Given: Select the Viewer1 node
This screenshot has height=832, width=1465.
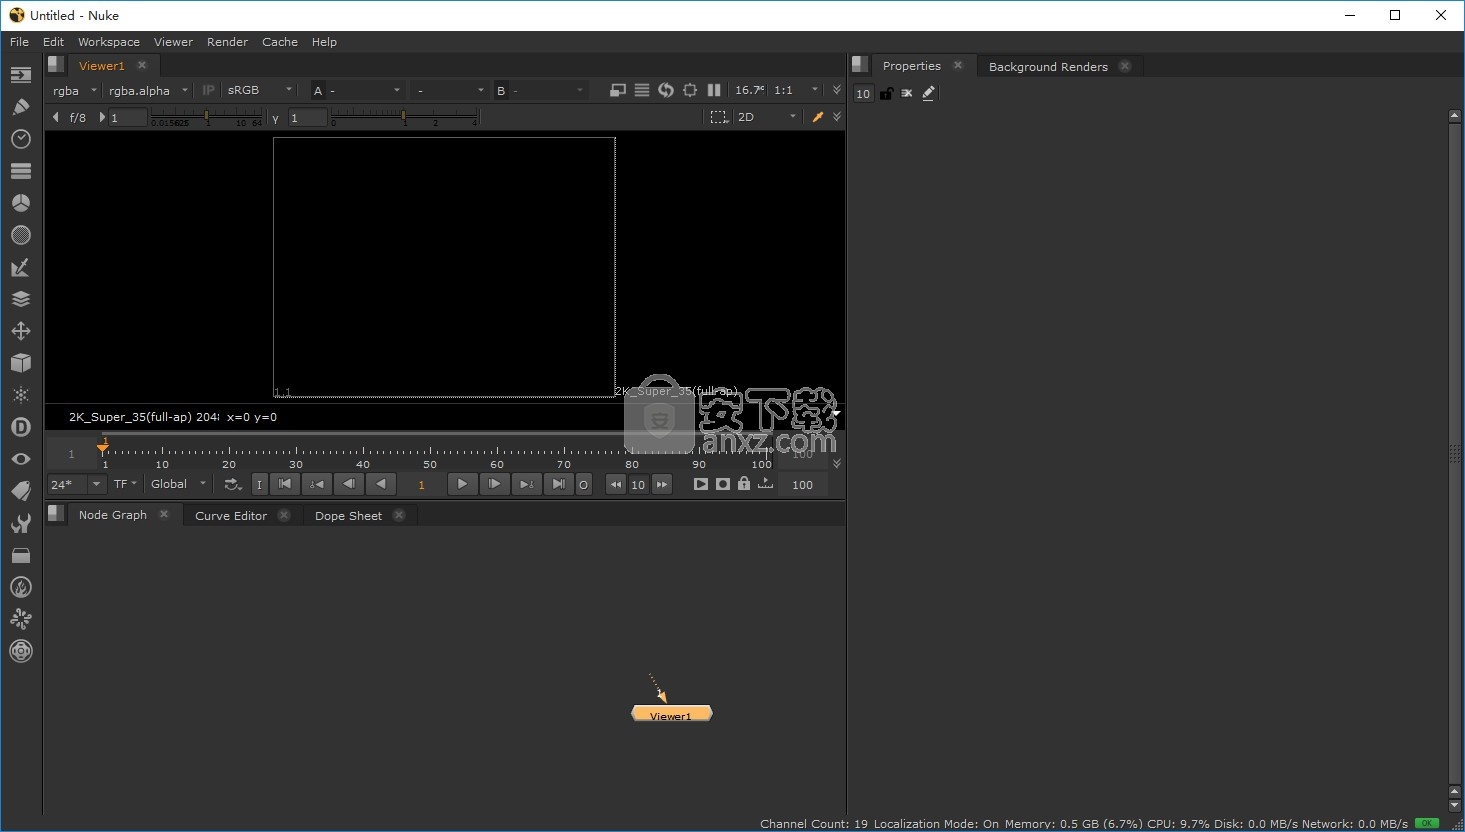Looking at the screenshot, I should (671, 714).
